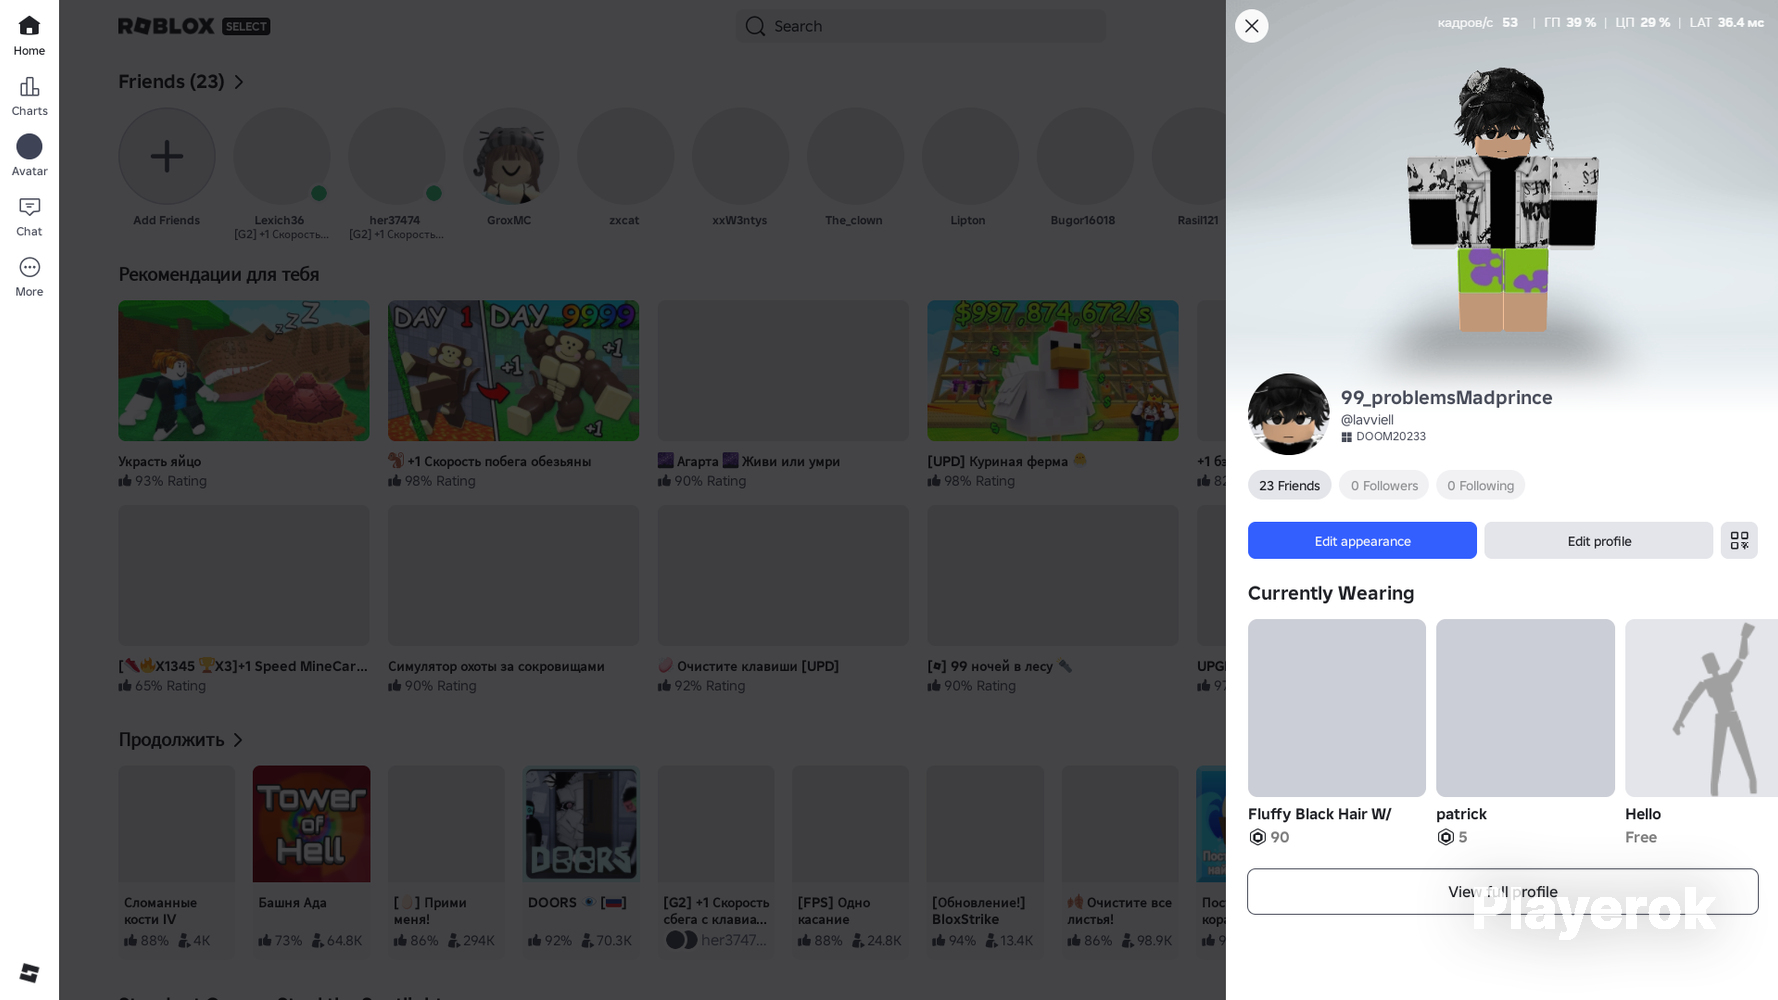
Task: Open friend GroxMC's avatar
Action: point(511,156)
